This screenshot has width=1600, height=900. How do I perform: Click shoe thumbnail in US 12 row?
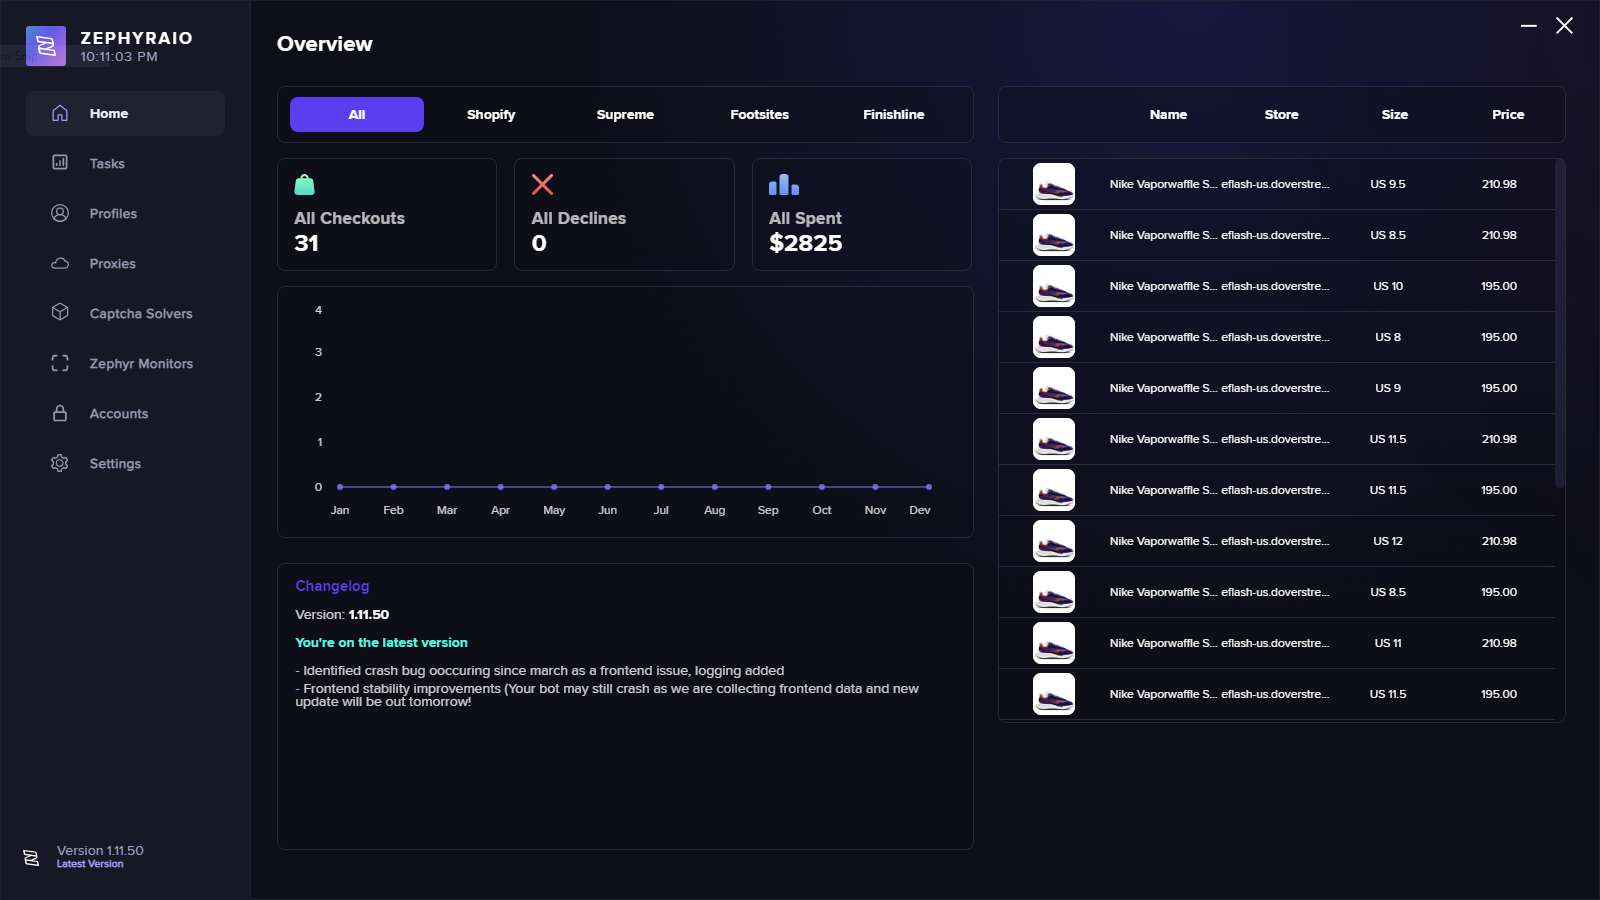pos(1054,541)
